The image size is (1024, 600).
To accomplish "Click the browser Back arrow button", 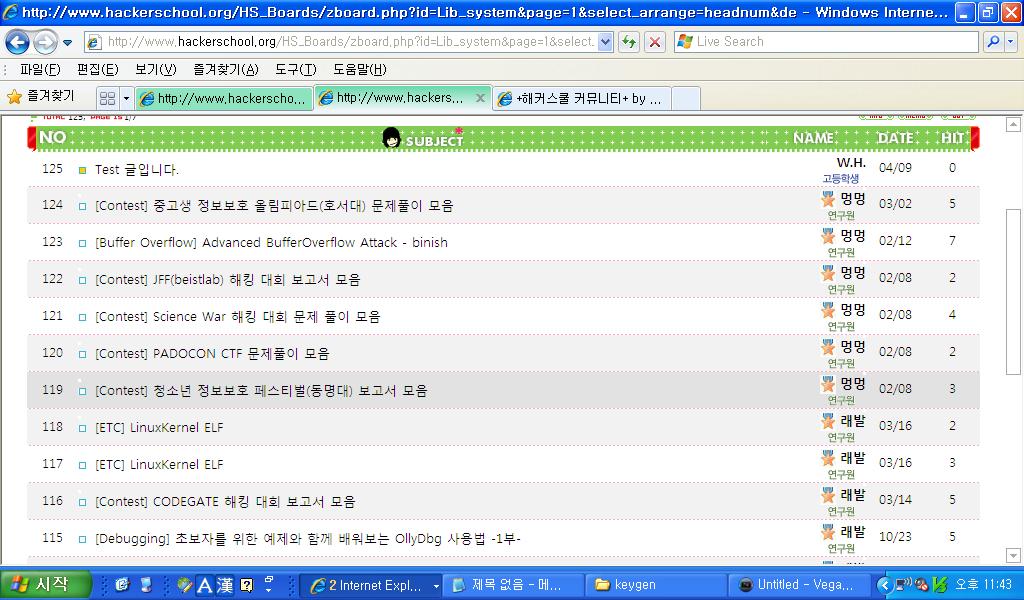I will tap(17, 42).
